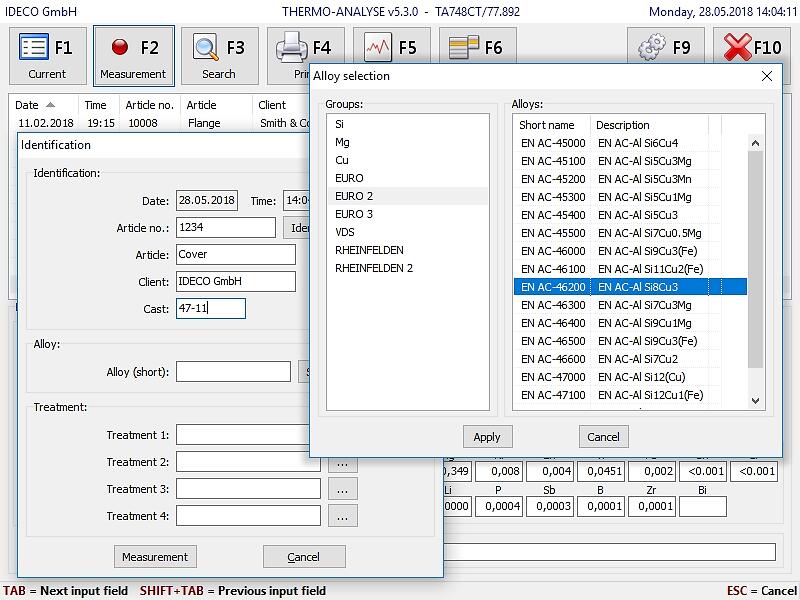Screen dimensions: 800x600
Task: Close the Alloy selection dialog
Action: click(x=767, y=76)
